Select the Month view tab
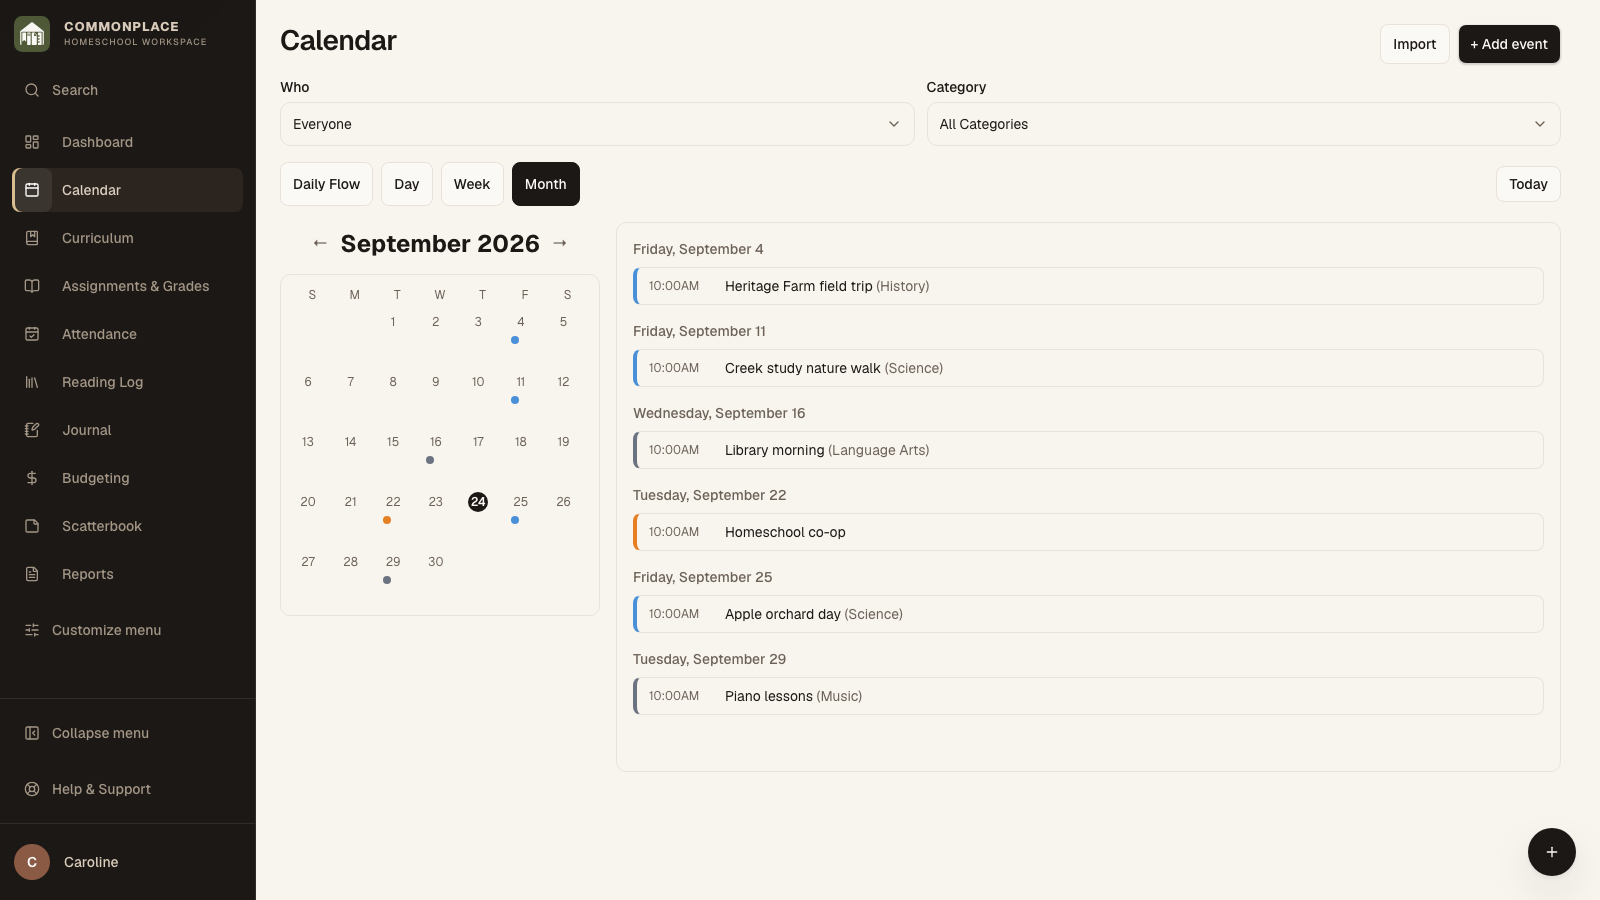The height and width of the screenshot is (900, 1600). pyautogui.click(x=546, y=184)
